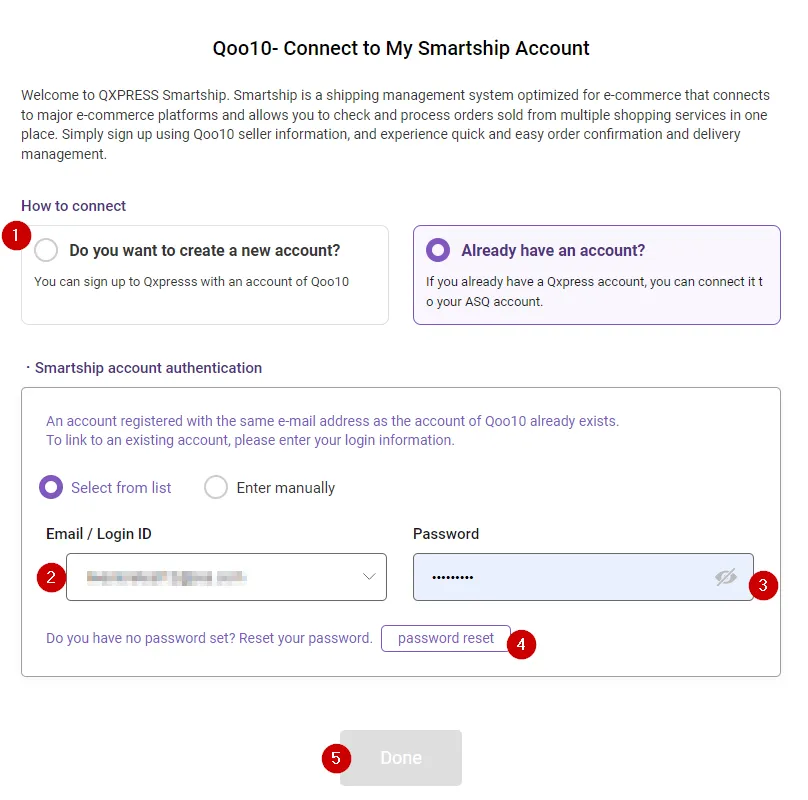Image resolution: width=808 pixels, height=800 pixels.
Task: Open the Email / Login ID dropdown
Action: pyautogui.click(x=226, y=577)
